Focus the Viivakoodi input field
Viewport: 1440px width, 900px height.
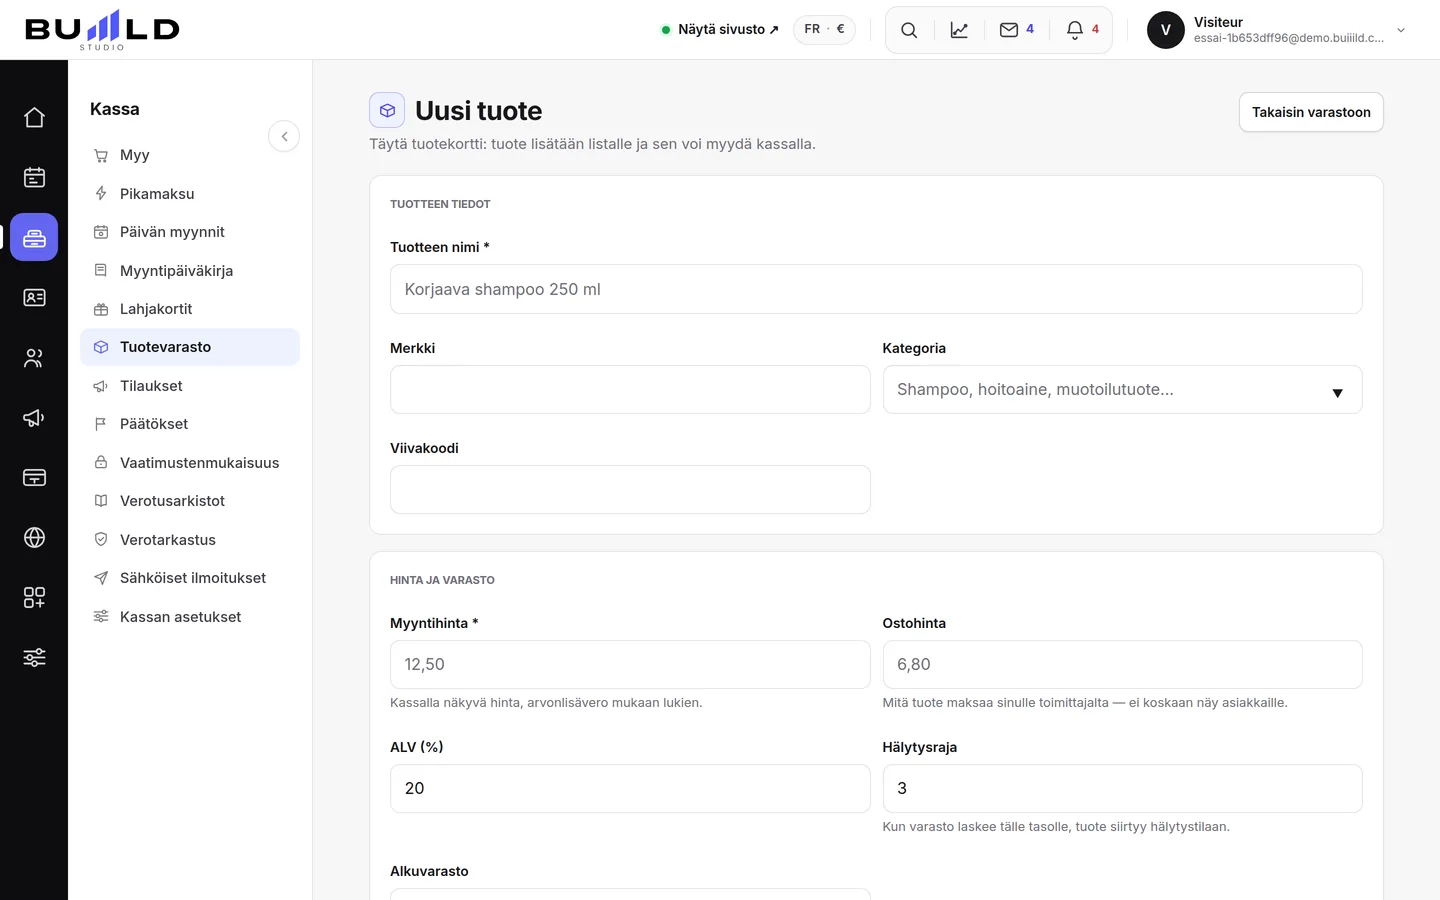pos(630,490)
